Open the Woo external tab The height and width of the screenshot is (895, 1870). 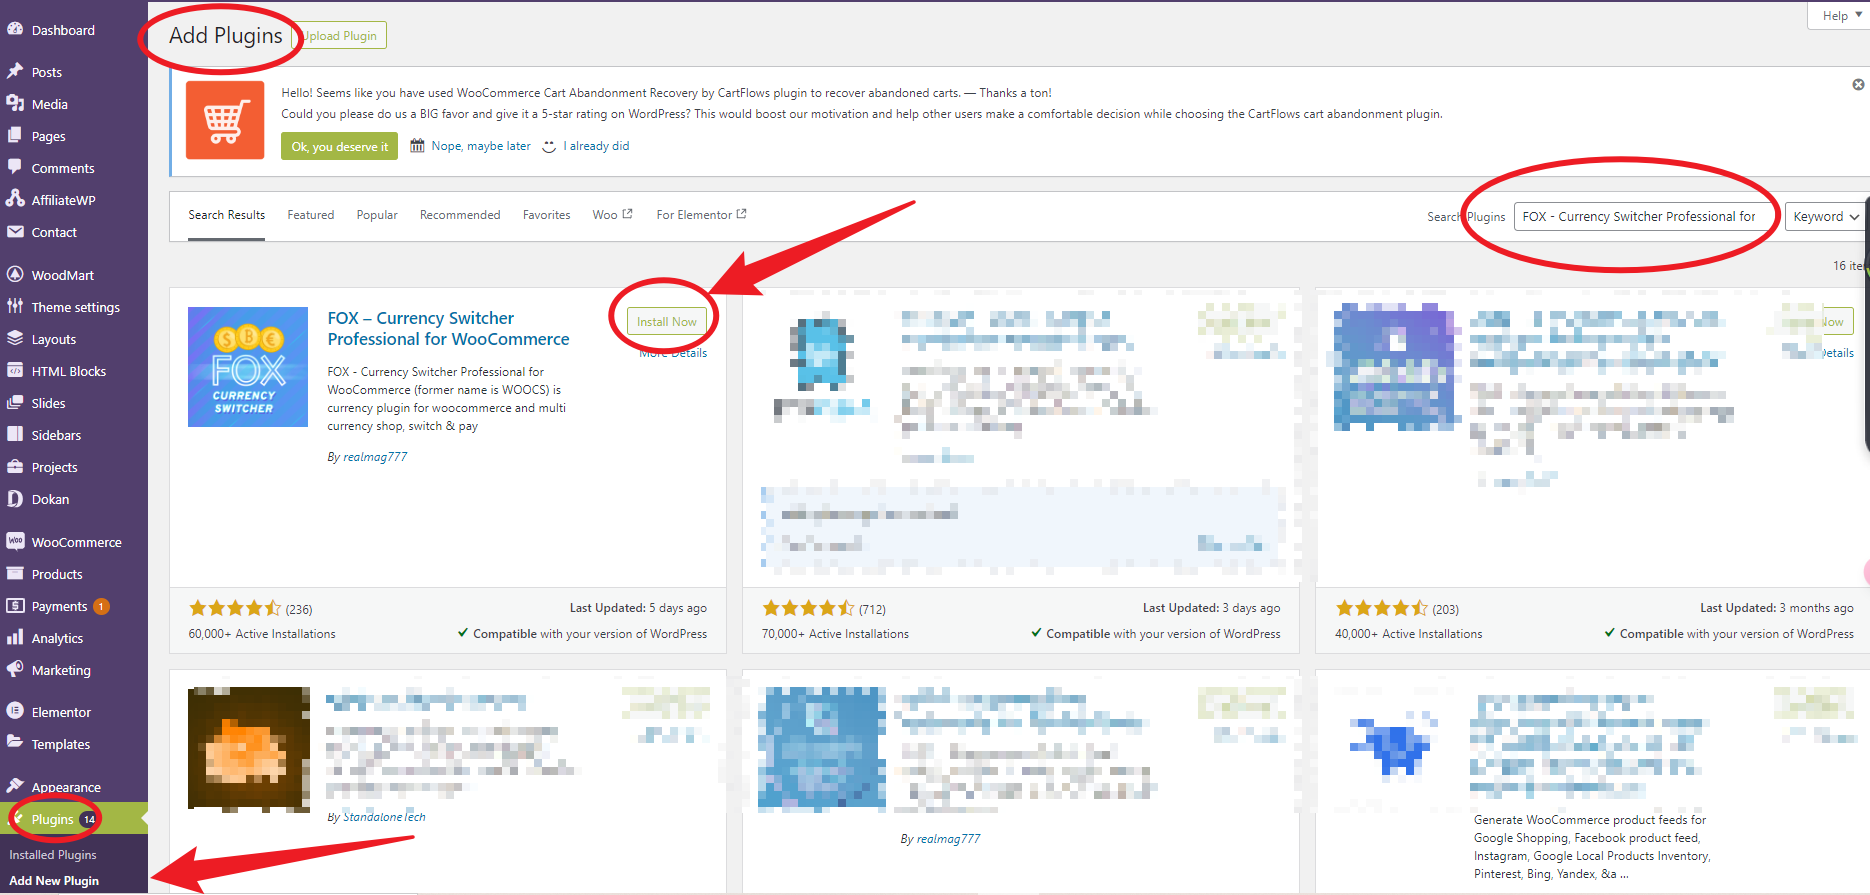coord(612,215)
